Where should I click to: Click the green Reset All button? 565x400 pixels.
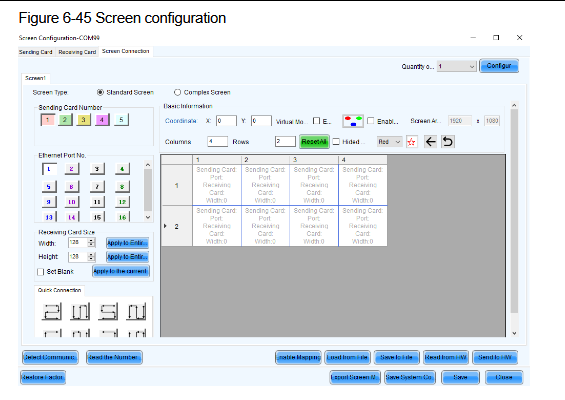tap(314, 142)
